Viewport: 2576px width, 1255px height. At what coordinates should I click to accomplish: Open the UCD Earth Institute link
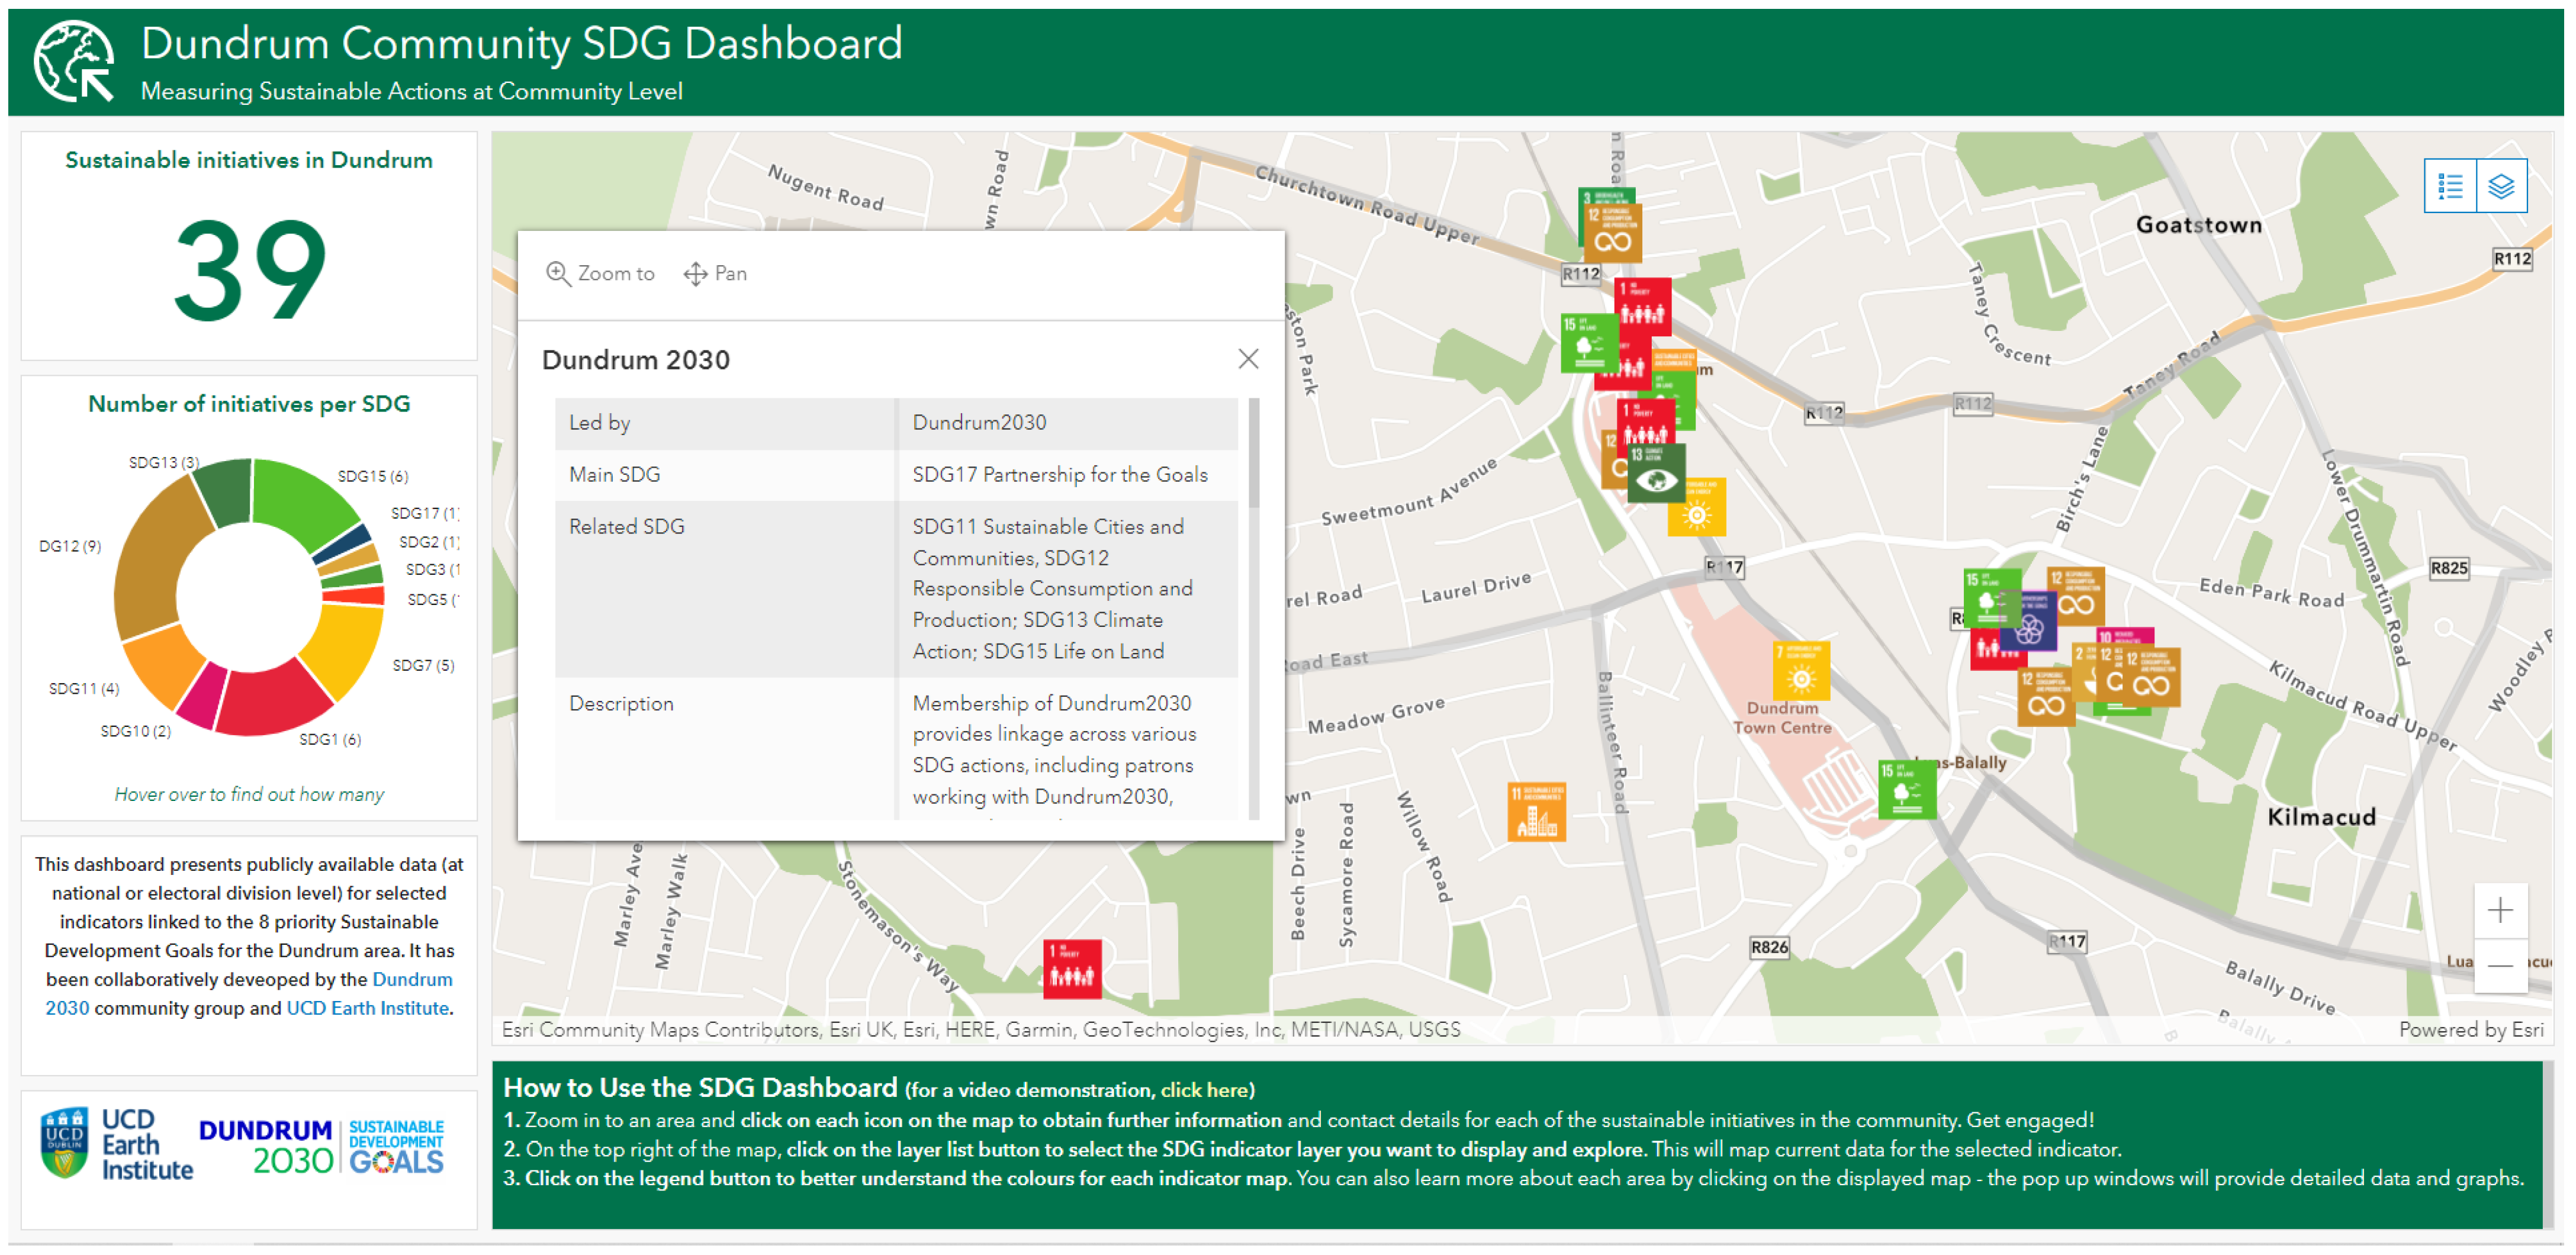click(x=367, y=1008)
